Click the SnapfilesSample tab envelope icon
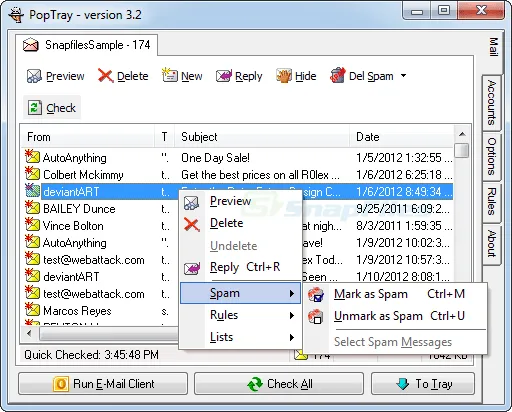The height and width of the screenshot is (412, 512). point(31,45)
